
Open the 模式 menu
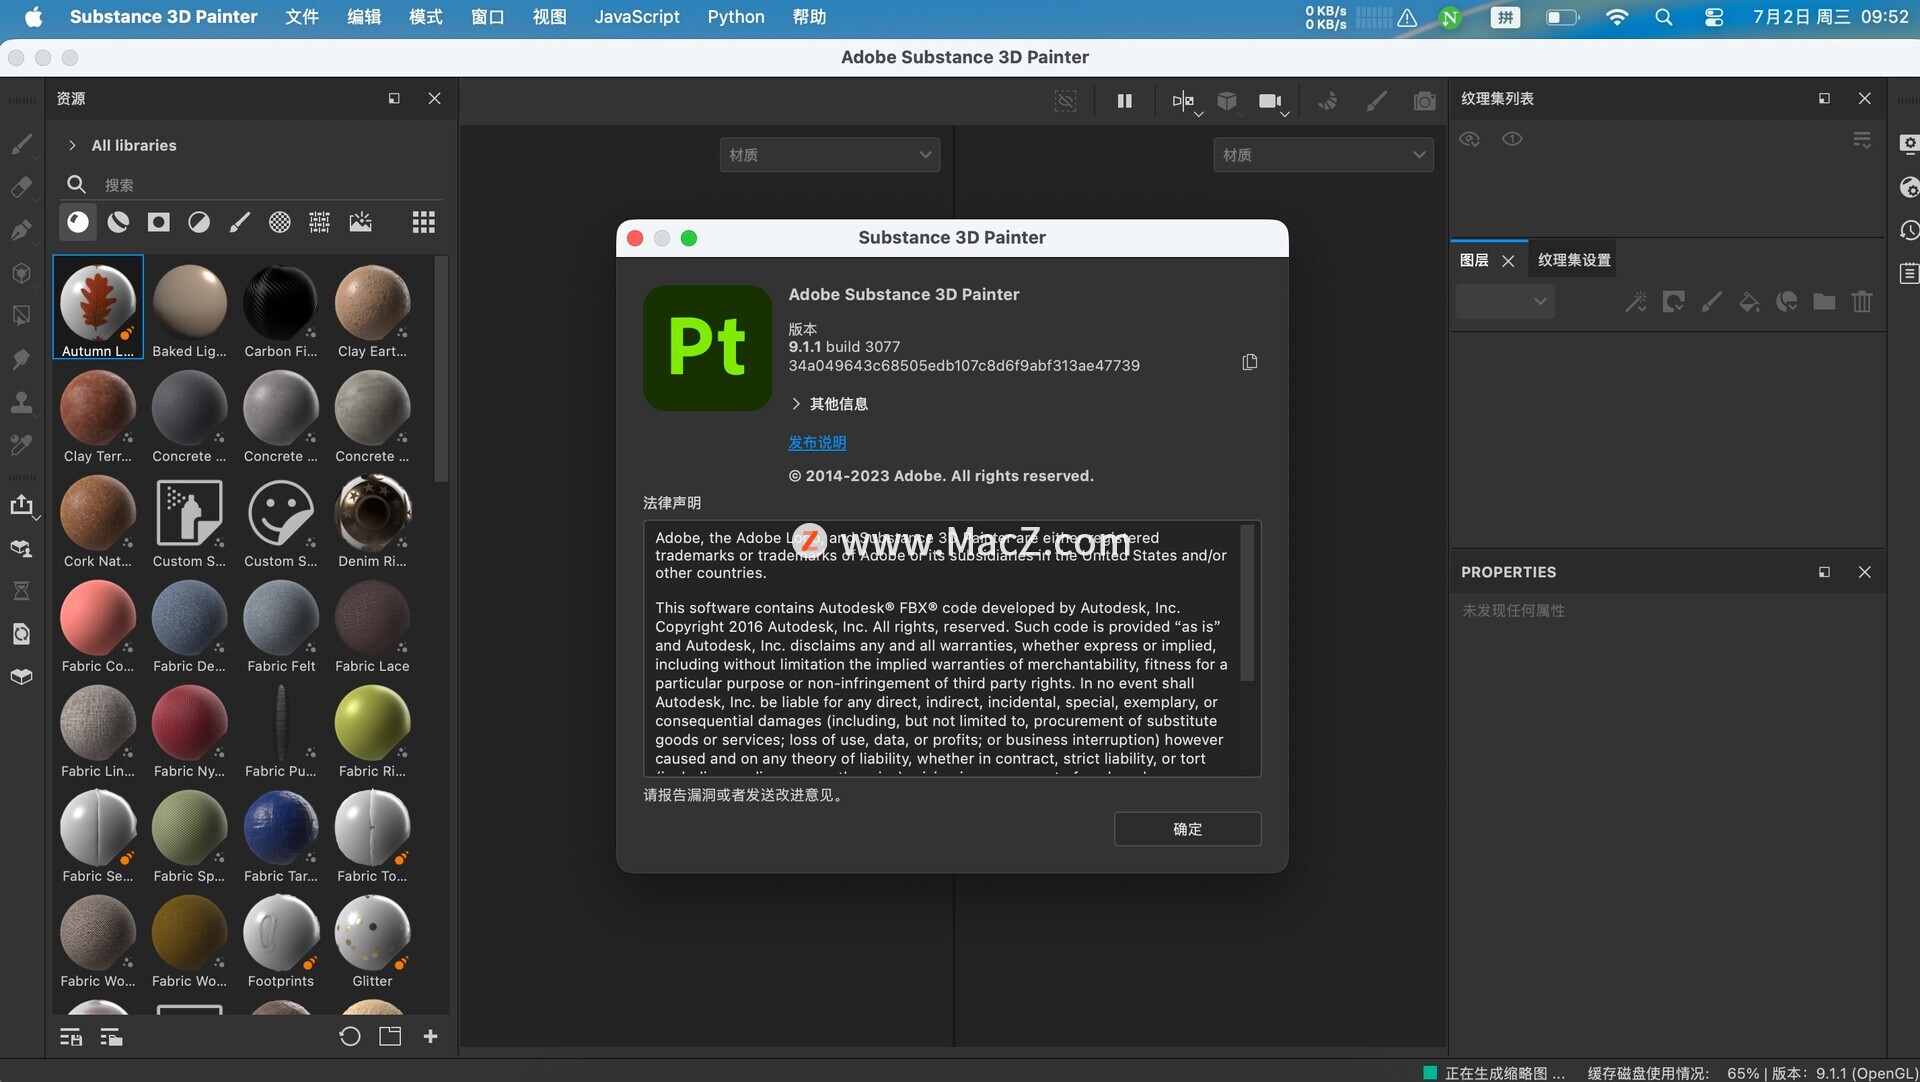(x=426, y=17)
